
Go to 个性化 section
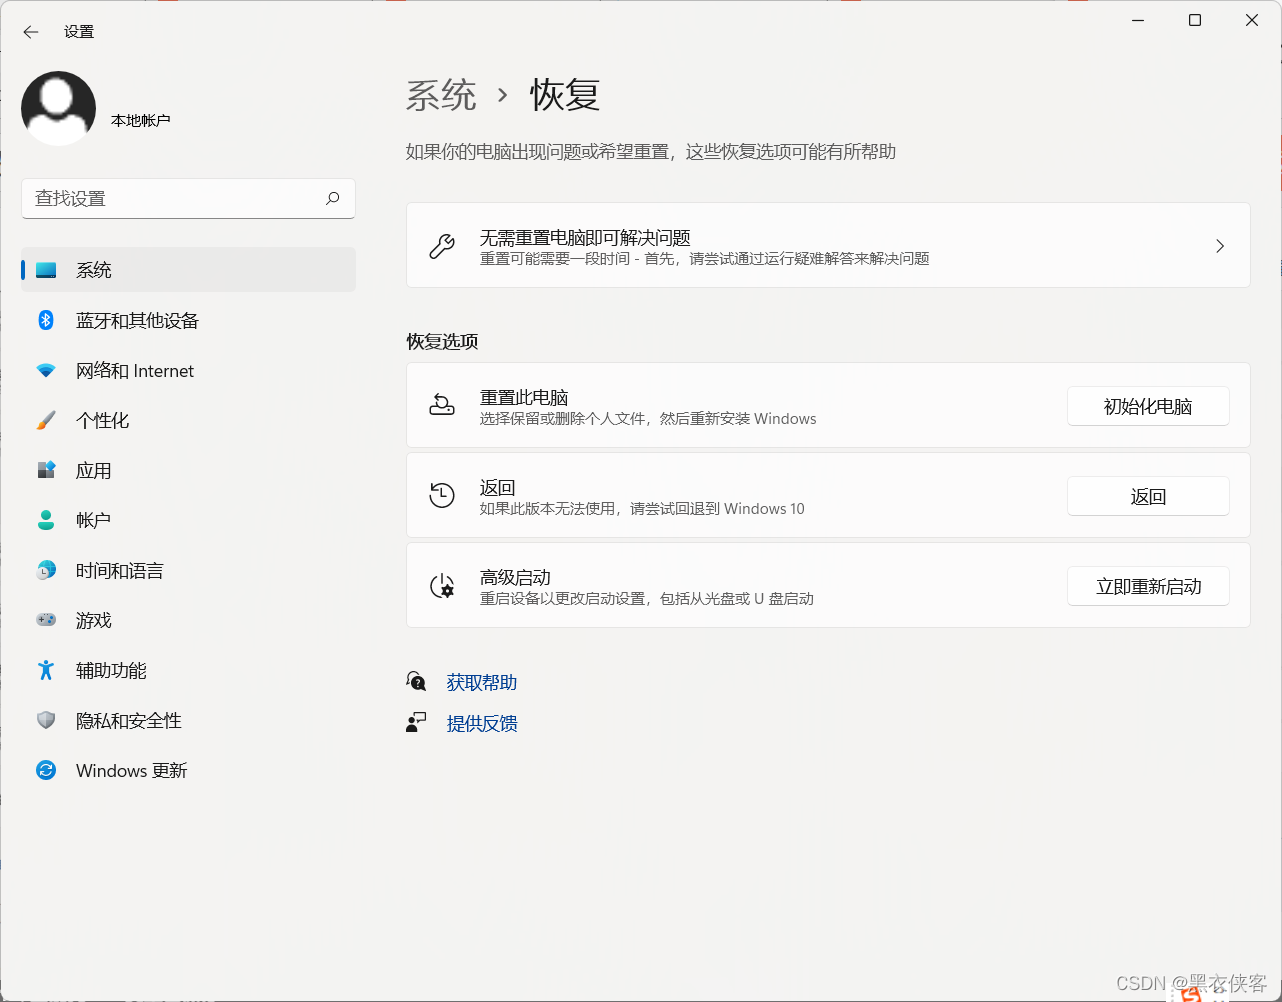click(188, 420)
